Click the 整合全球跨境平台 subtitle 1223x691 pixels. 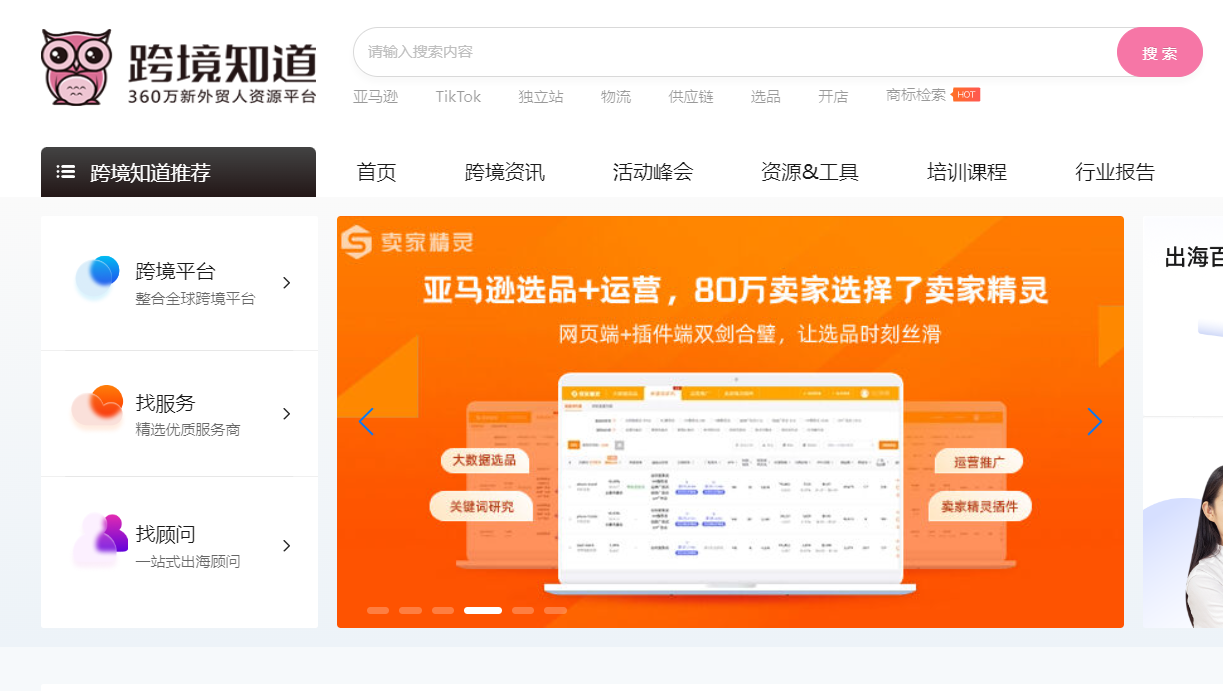(196, 298)
